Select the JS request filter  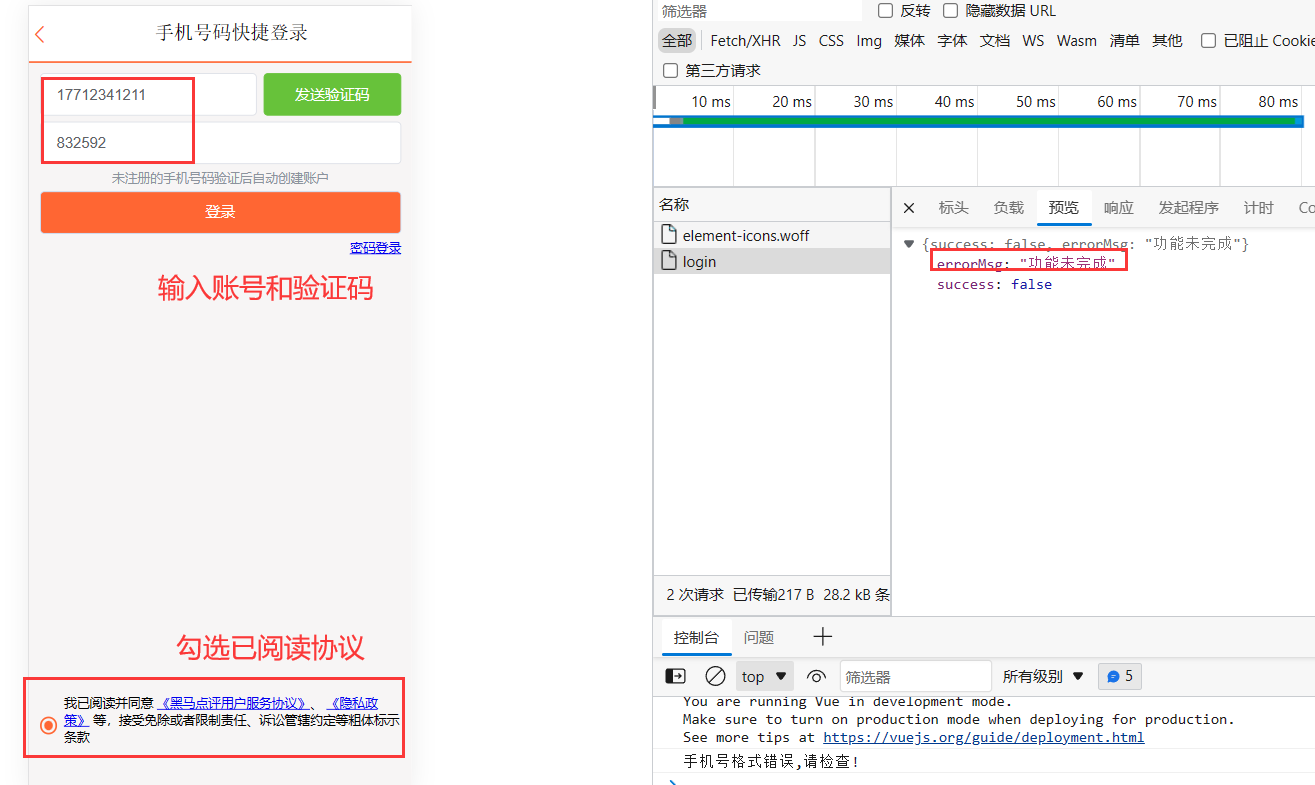pos(800,41)
